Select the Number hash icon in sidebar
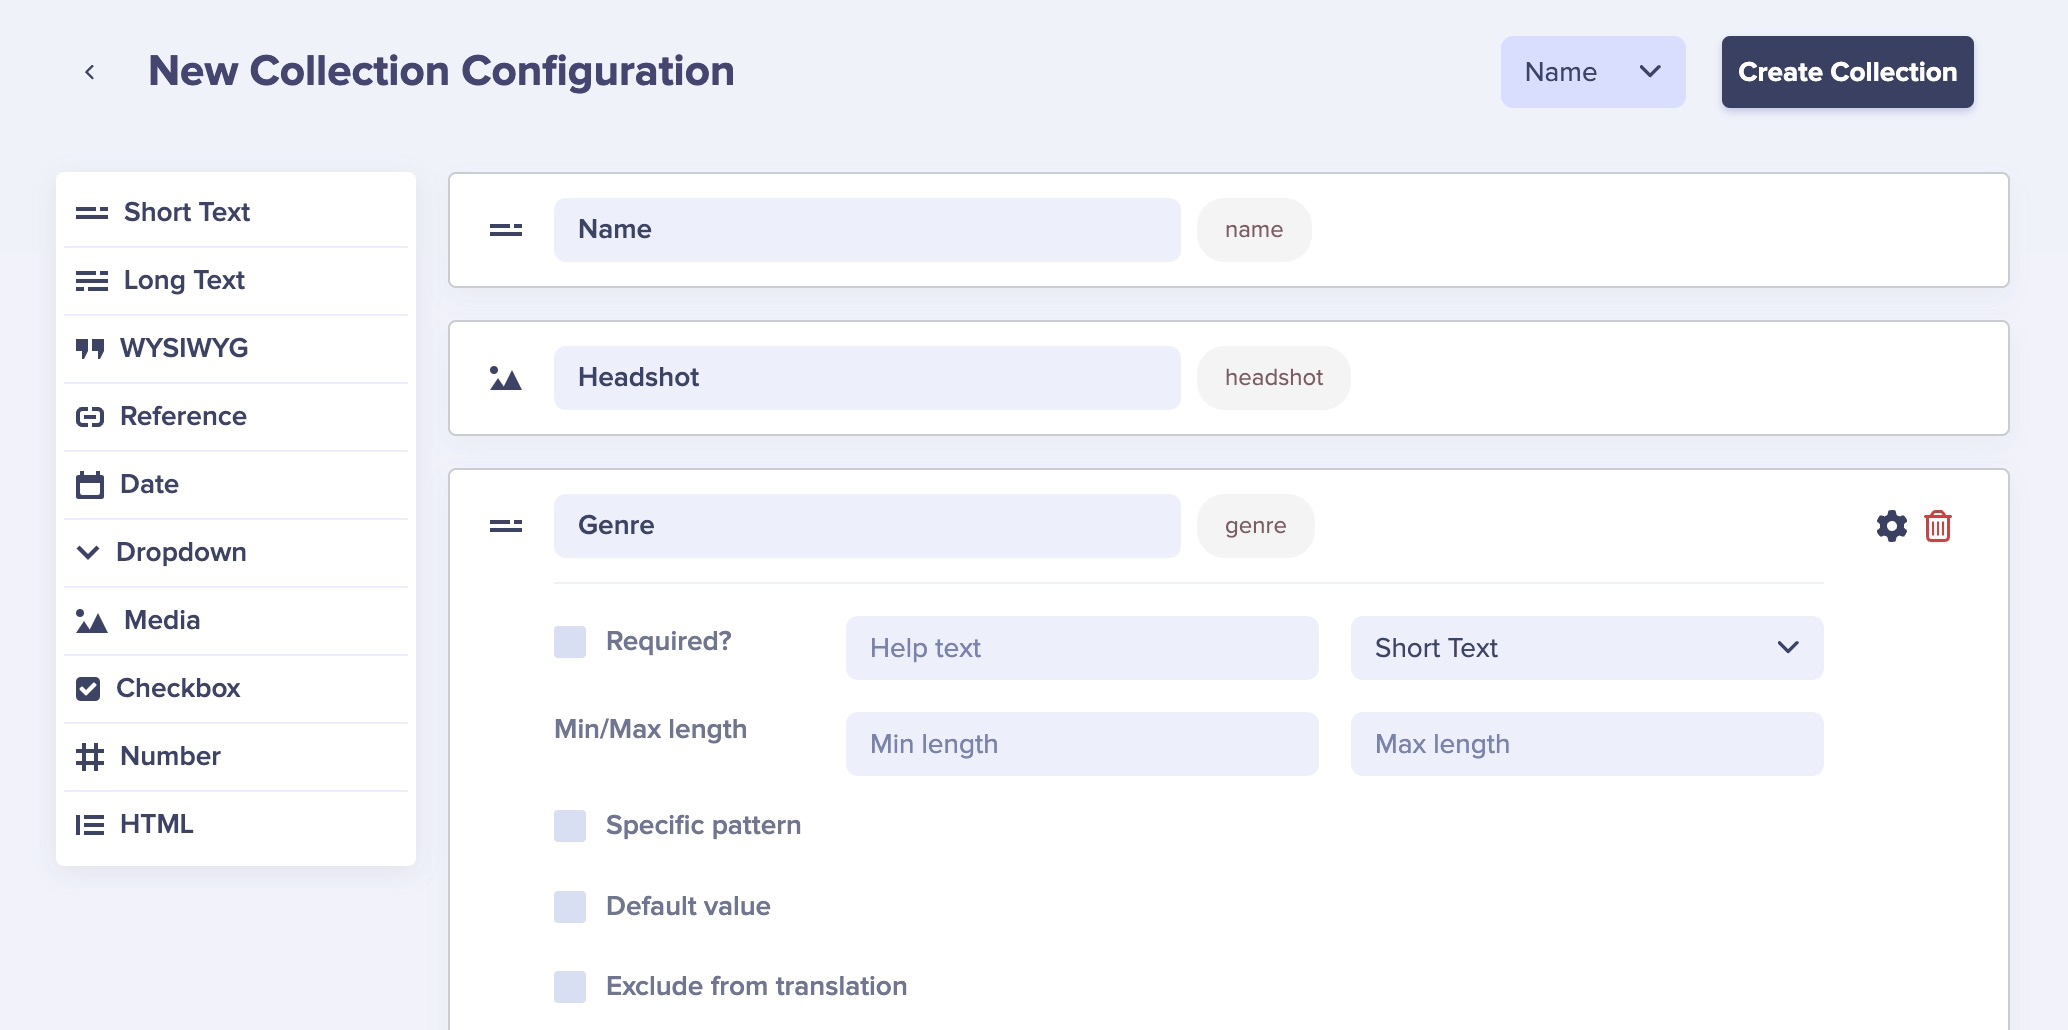2068x1030 pixels. (x=90, y=756)
